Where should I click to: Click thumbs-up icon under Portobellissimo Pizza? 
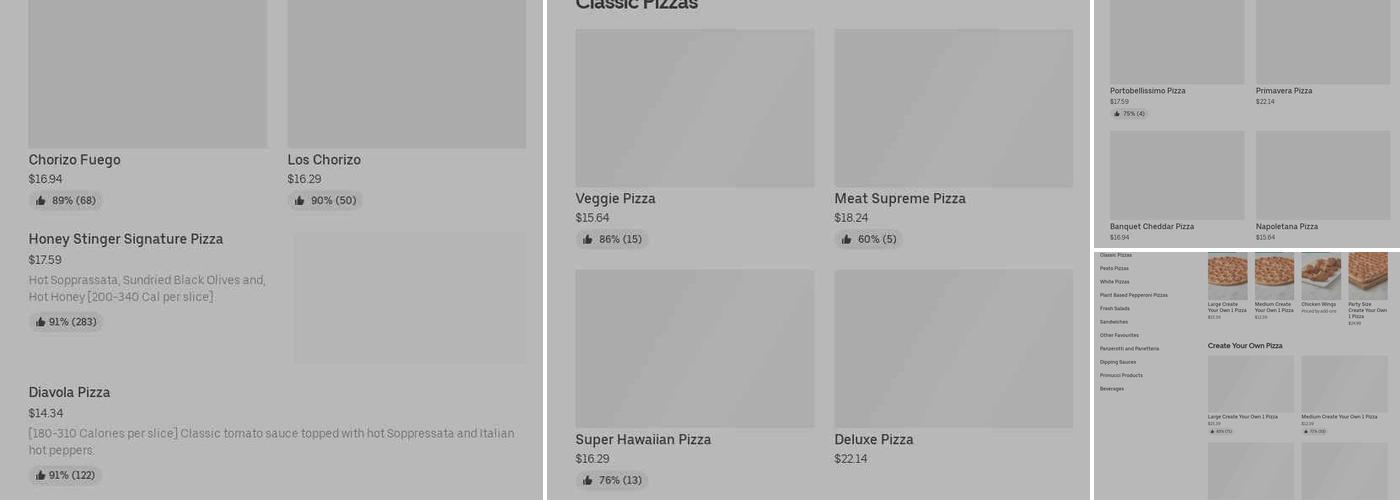click(x=1117, y=114)
